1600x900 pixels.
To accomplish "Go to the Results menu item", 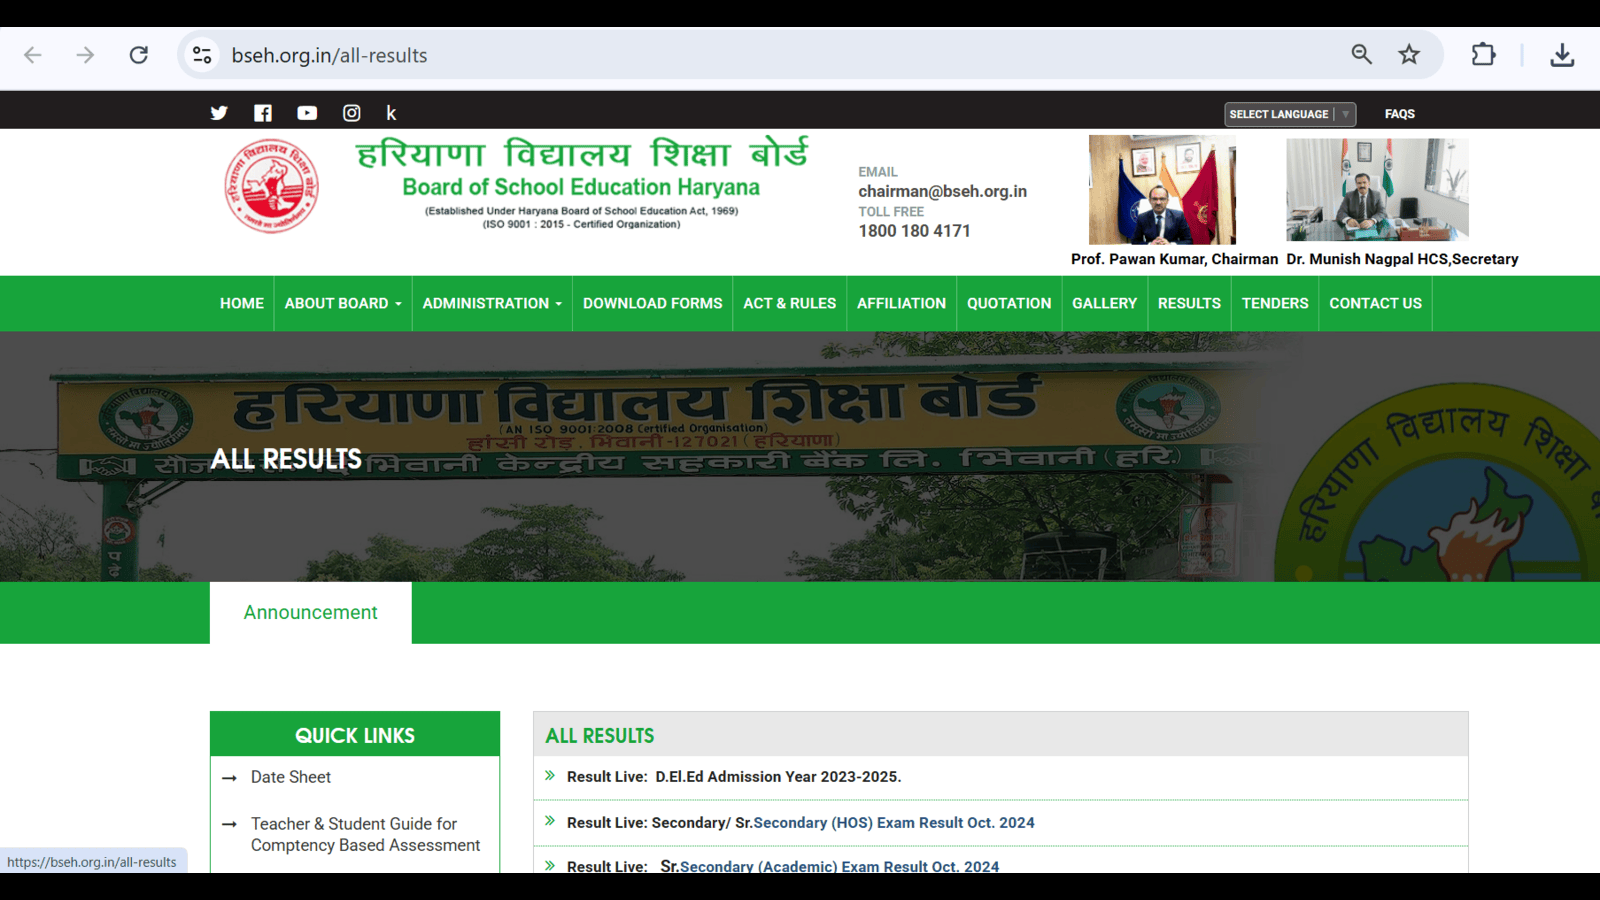I will click(1189, 303).
